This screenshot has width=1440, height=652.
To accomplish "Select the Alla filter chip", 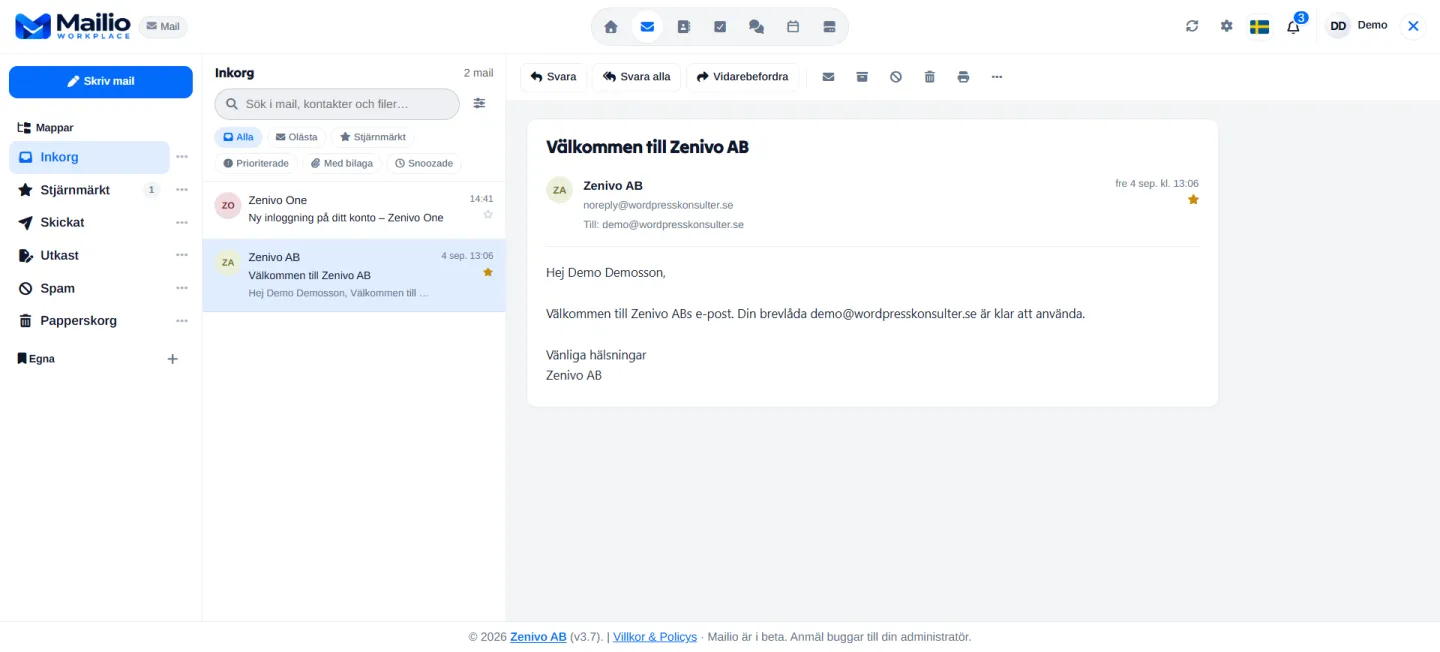I will tap(238, 137).
